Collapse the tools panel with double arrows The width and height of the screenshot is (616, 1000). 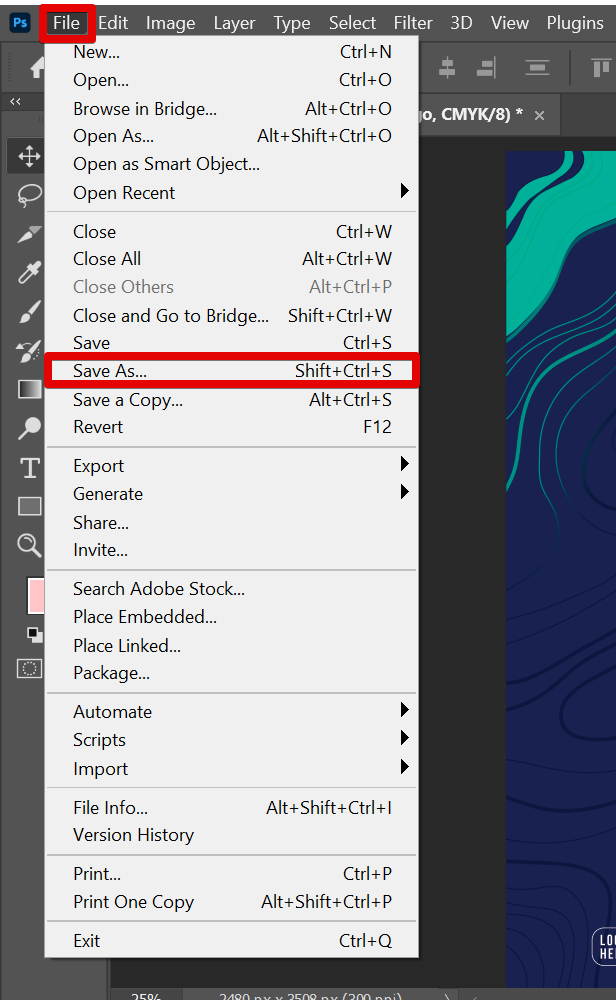point(15,101)
